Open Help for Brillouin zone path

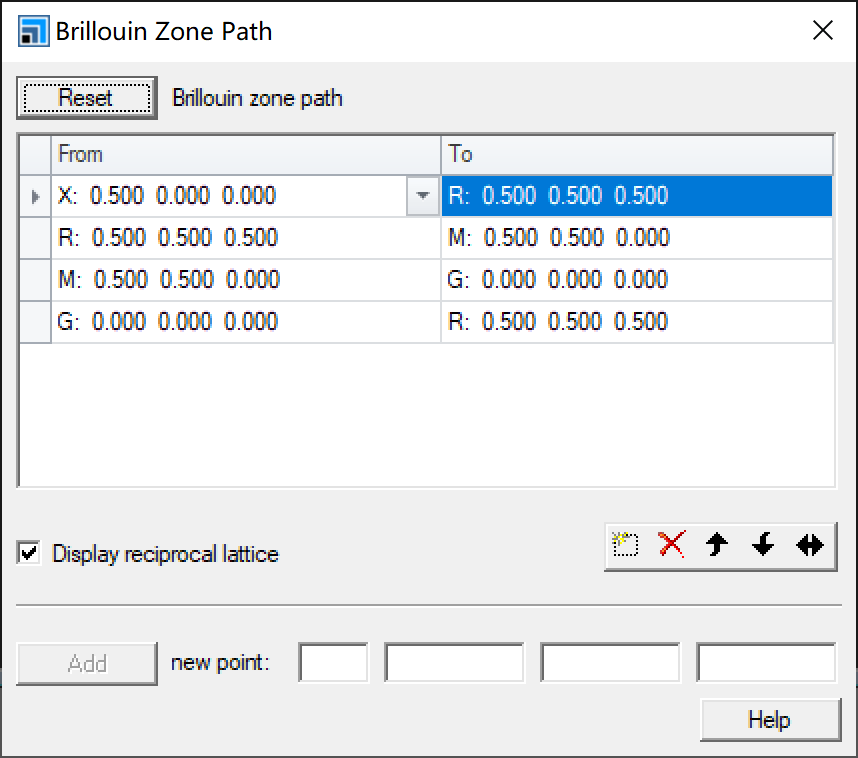pyautogui.click(x=769, y=720)
